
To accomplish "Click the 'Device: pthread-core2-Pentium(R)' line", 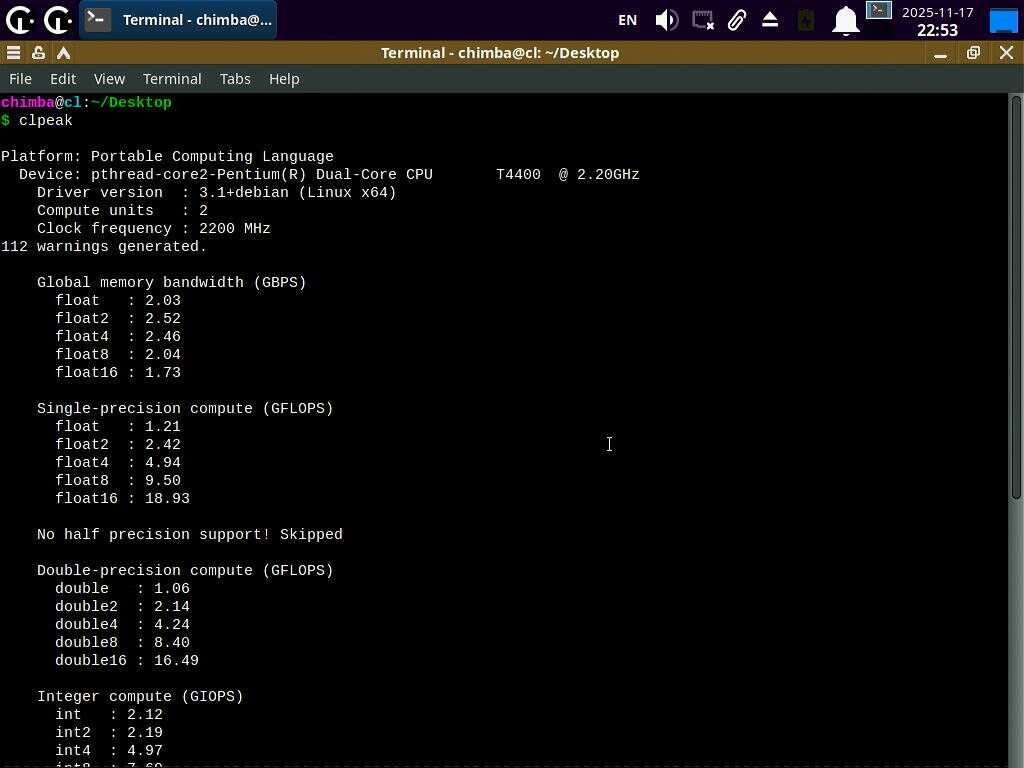I will (x=329, y=174).
